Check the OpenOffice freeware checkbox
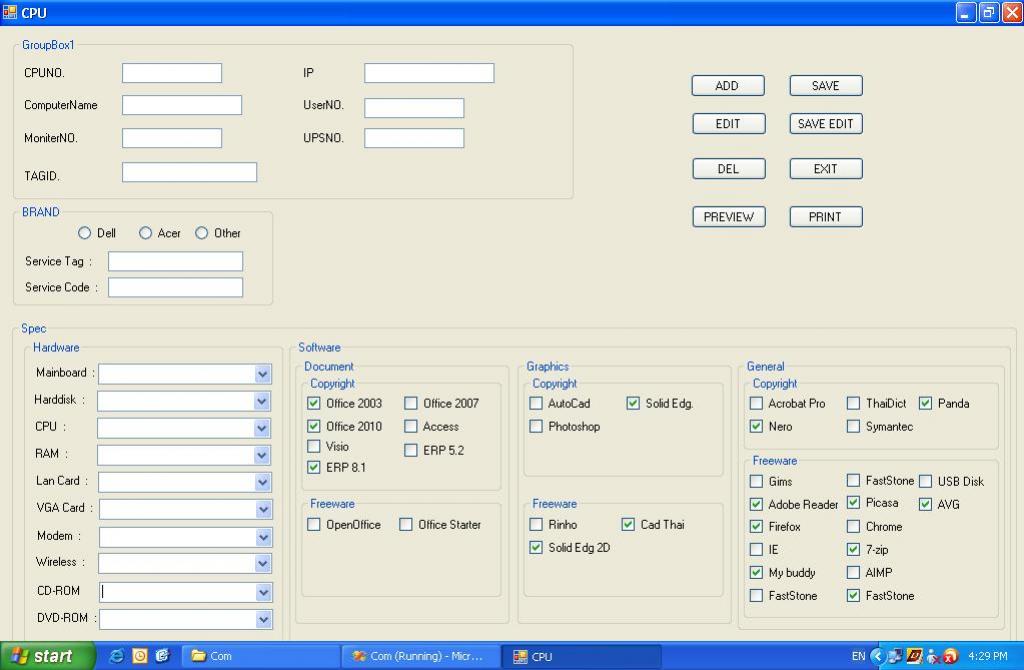1024x670 pixels. (x=314, y=524)
